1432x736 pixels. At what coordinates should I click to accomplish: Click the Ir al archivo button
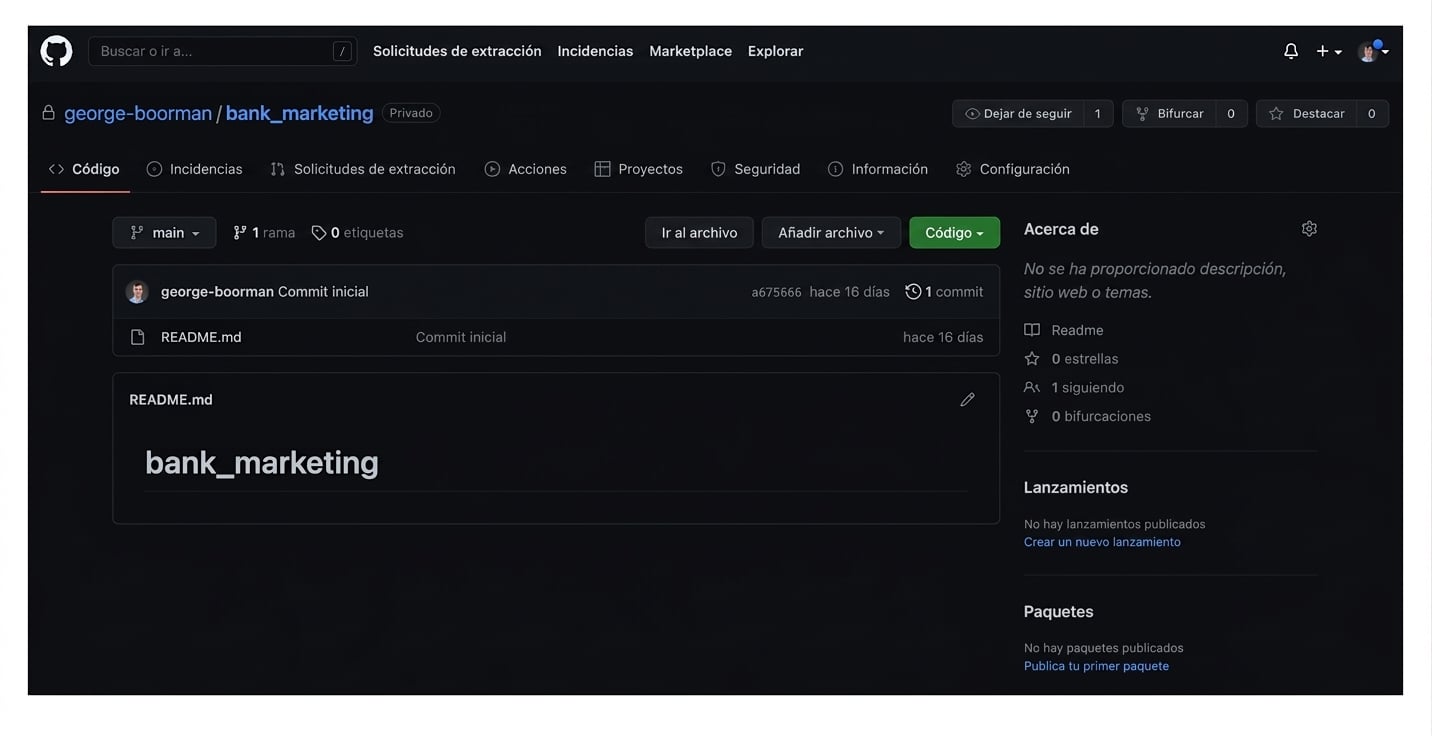point(699,233)
